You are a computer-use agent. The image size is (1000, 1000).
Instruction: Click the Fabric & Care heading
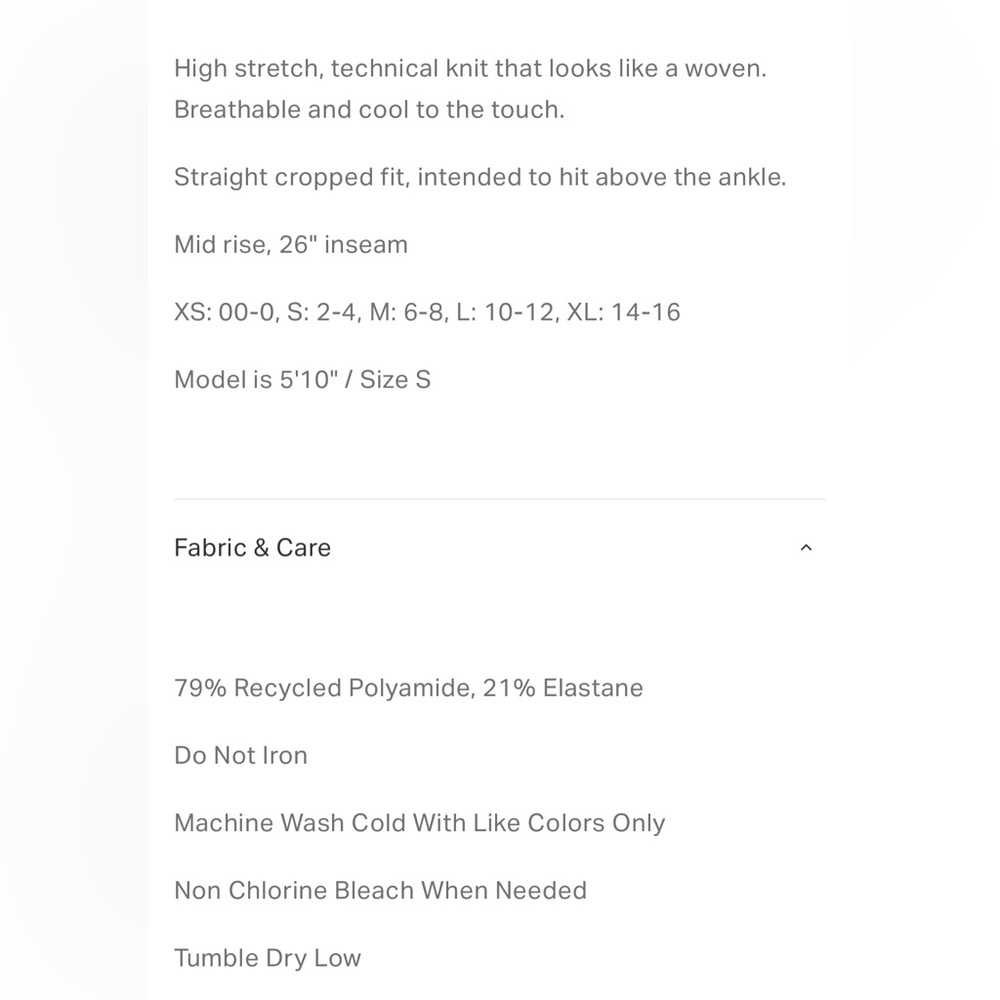[x=253, y=548]
